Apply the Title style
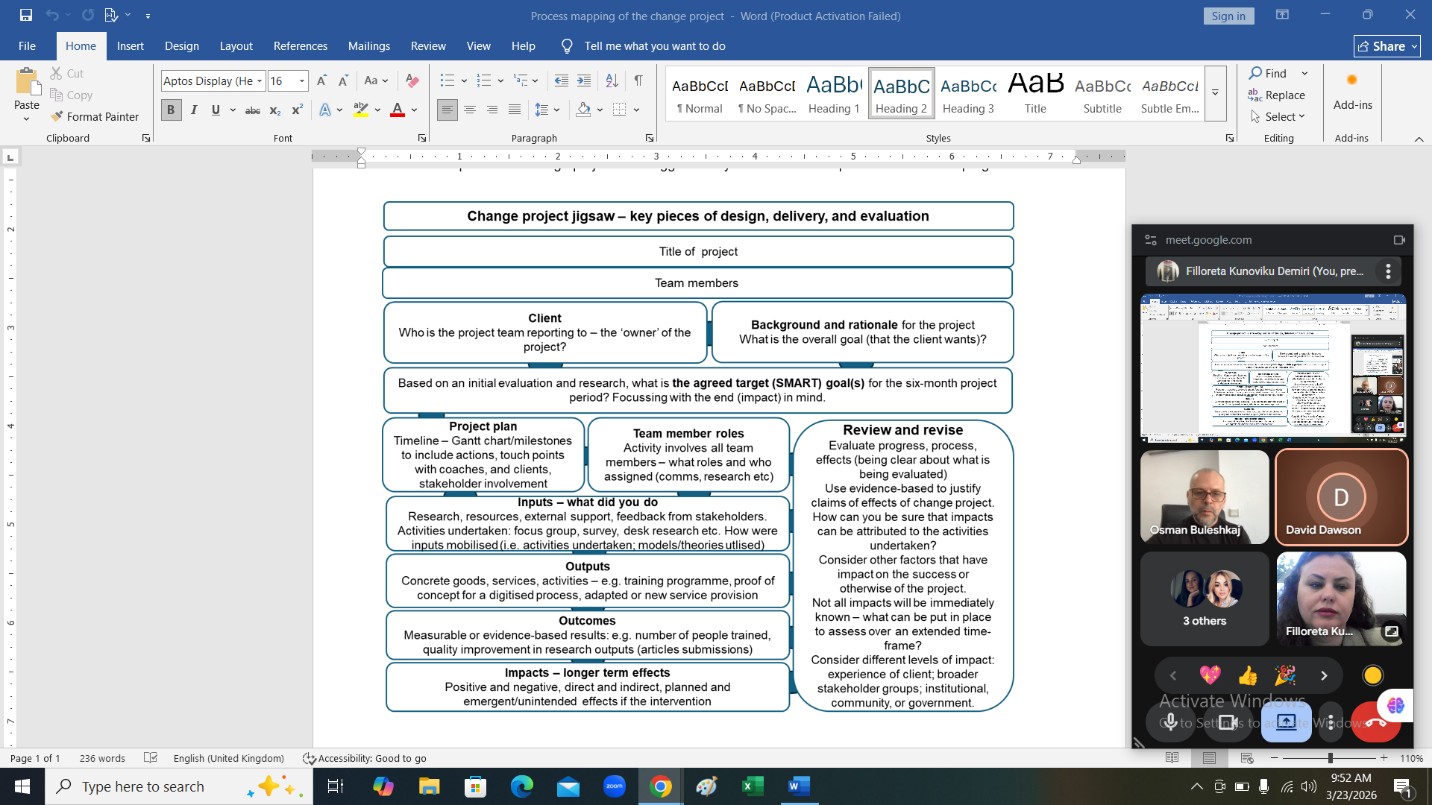Screen dimensions: 1432x805 click(1036, 93)
